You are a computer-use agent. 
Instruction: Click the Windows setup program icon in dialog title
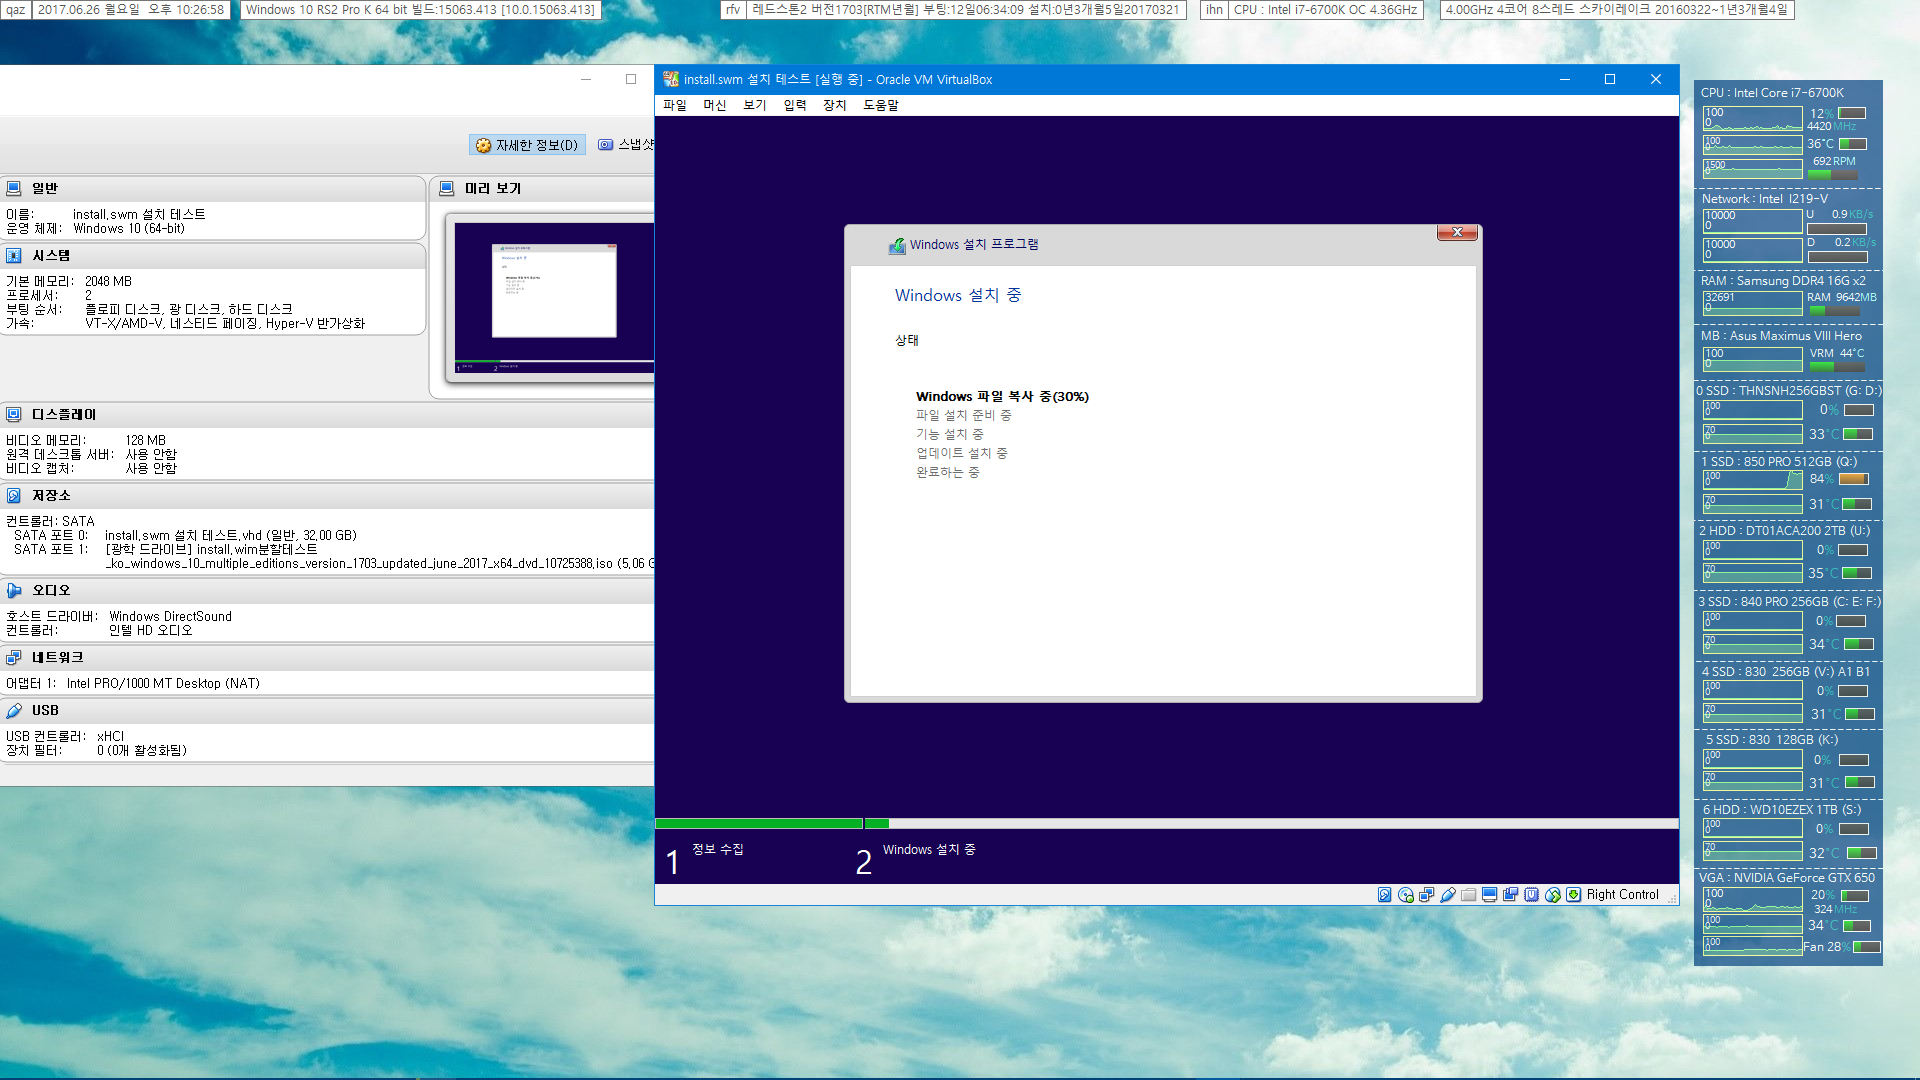pos(897,245)
